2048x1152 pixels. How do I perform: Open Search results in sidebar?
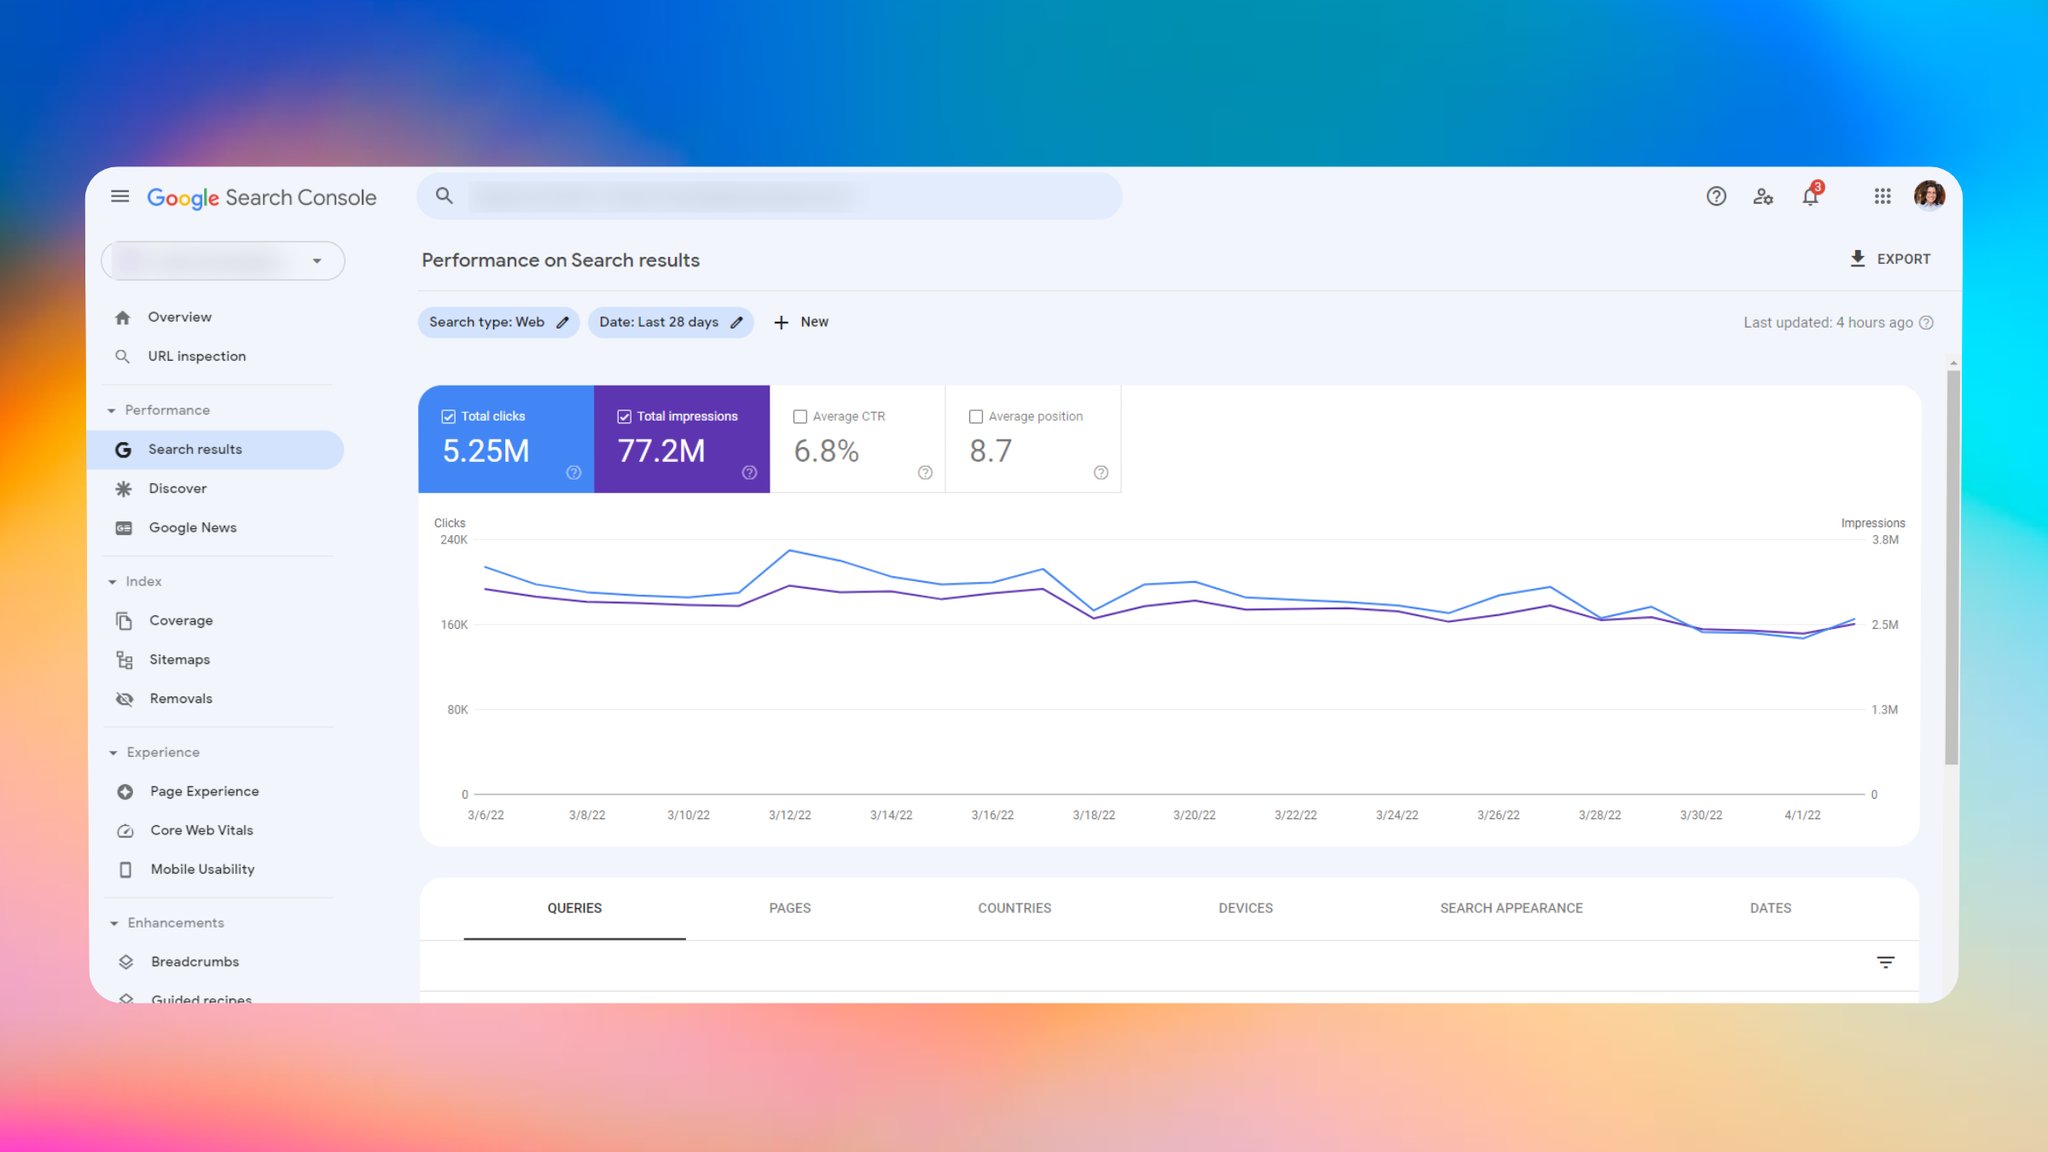click(x=216, y=450)
